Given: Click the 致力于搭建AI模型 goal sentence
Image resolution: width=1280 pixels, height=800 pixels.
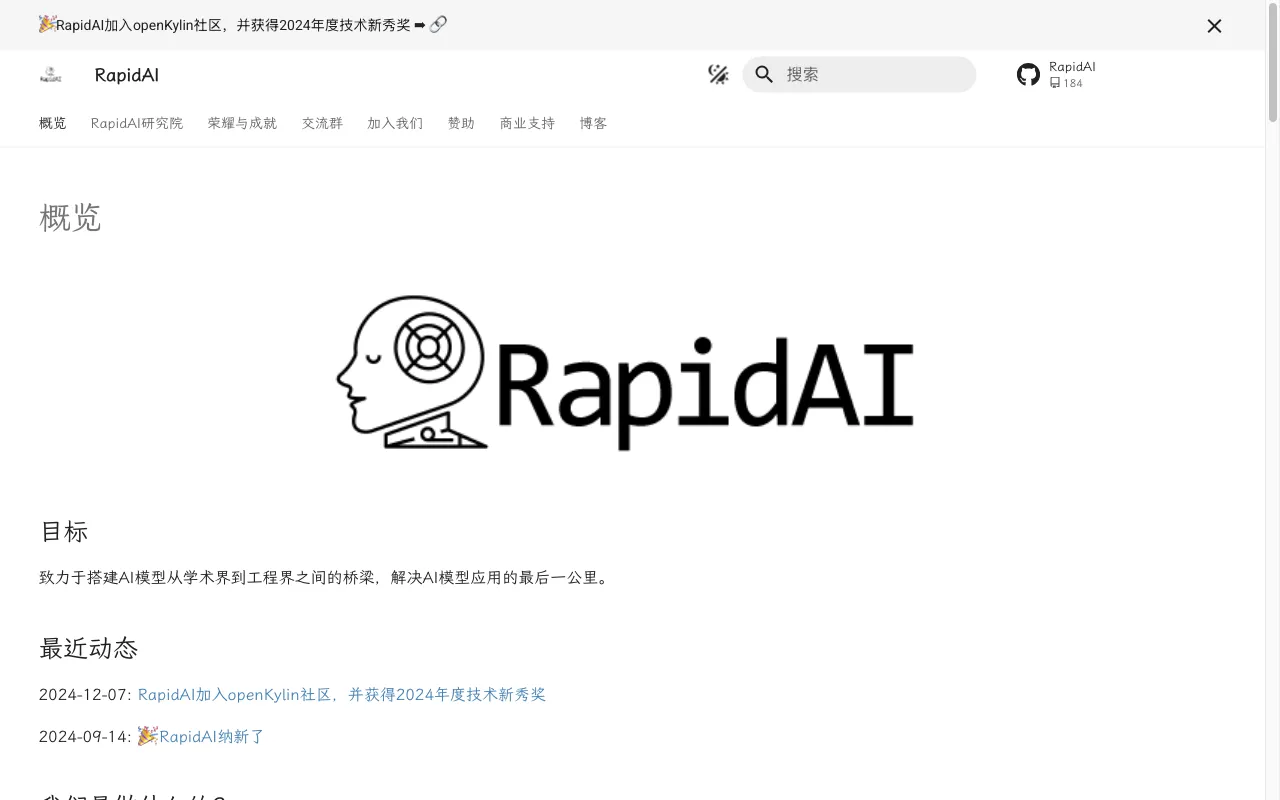Looking at the screenshot, I should (324, 577).
